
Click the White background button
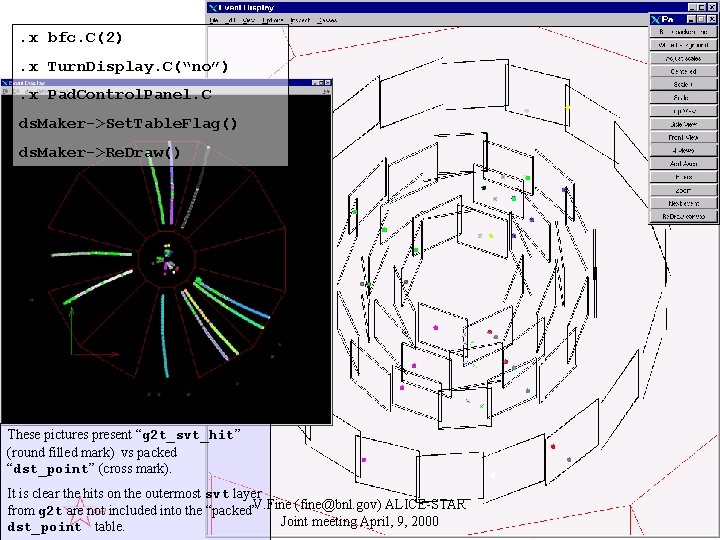tap(683, 45)
